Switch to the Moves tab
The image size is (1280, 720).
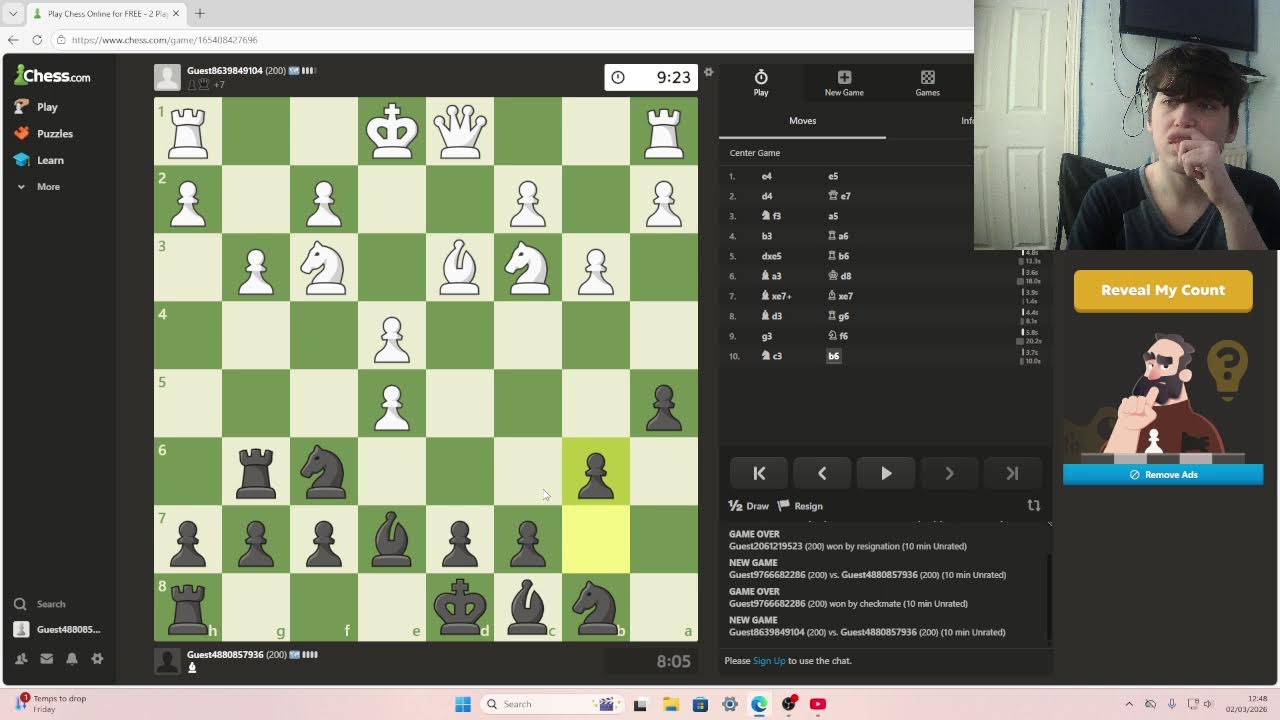point(802,121)
